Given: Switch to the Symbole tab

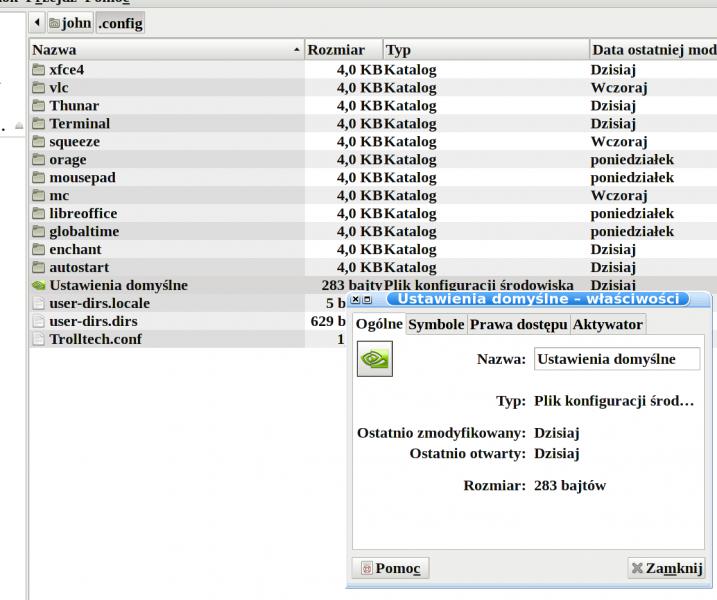Looking at the screenshot, I should click(x=436, y=325).
